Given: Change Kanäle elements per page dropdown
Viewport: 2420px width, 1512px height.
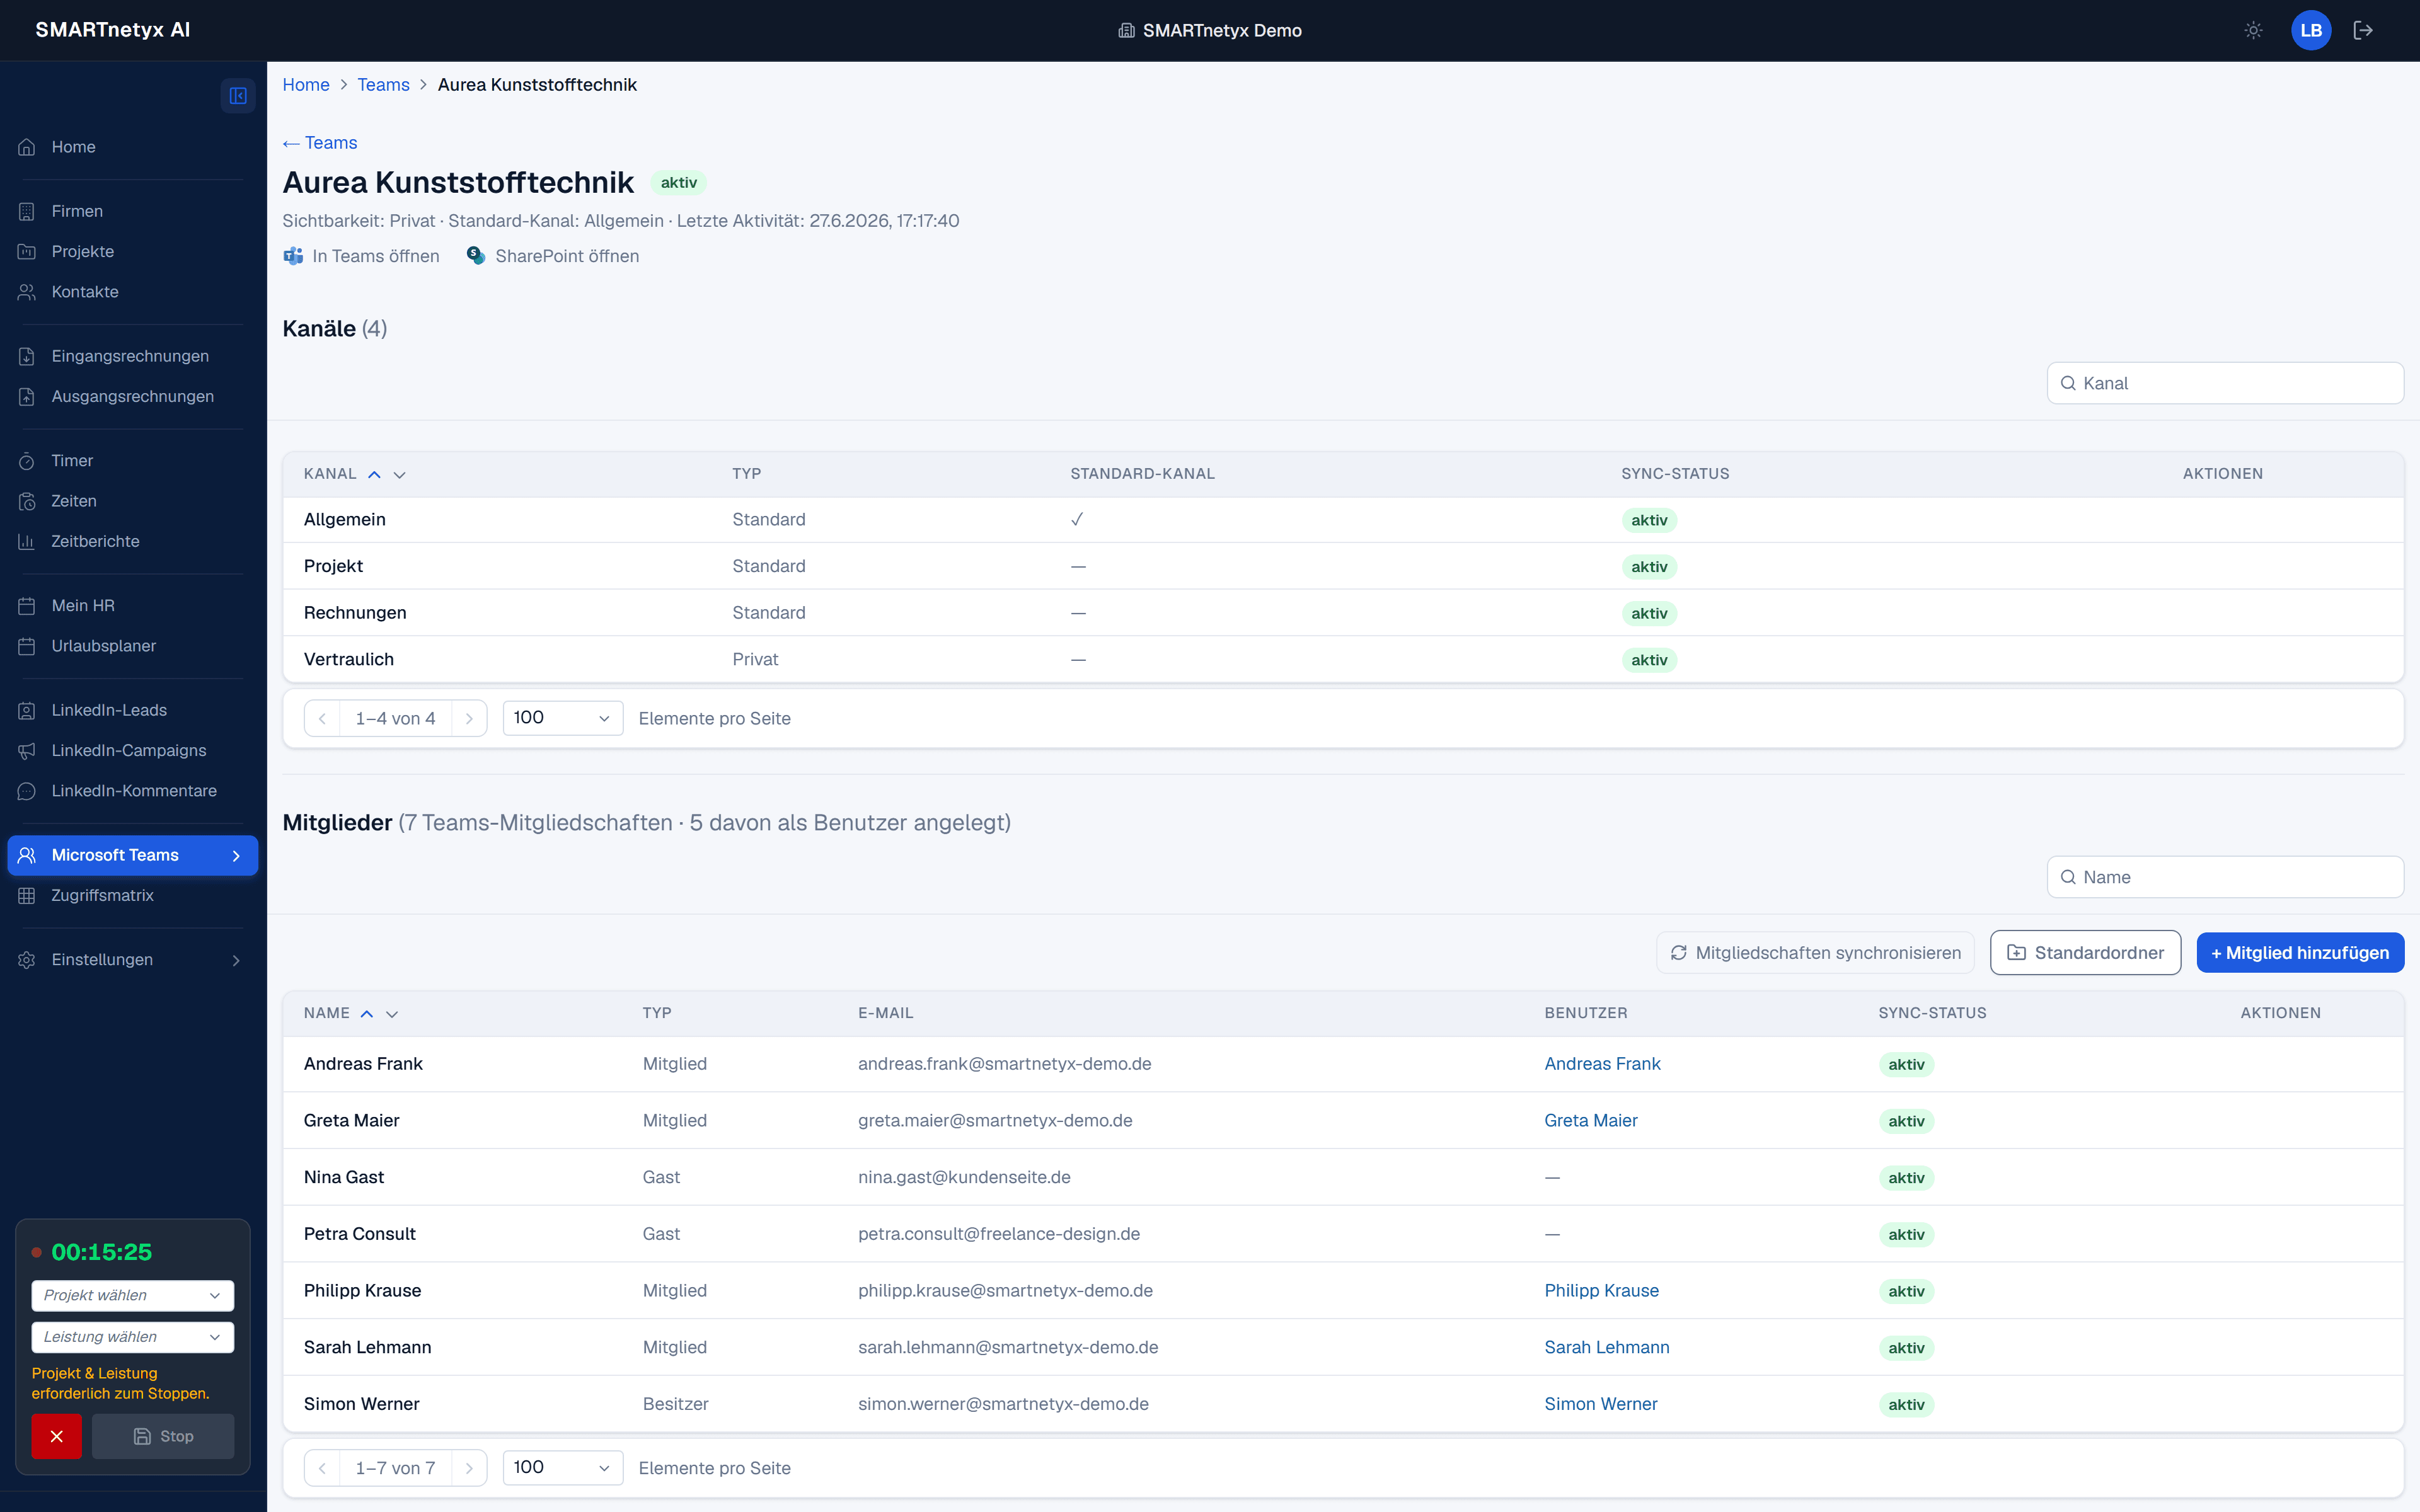Looking at the screenshot, I should [x=562, y=718].
